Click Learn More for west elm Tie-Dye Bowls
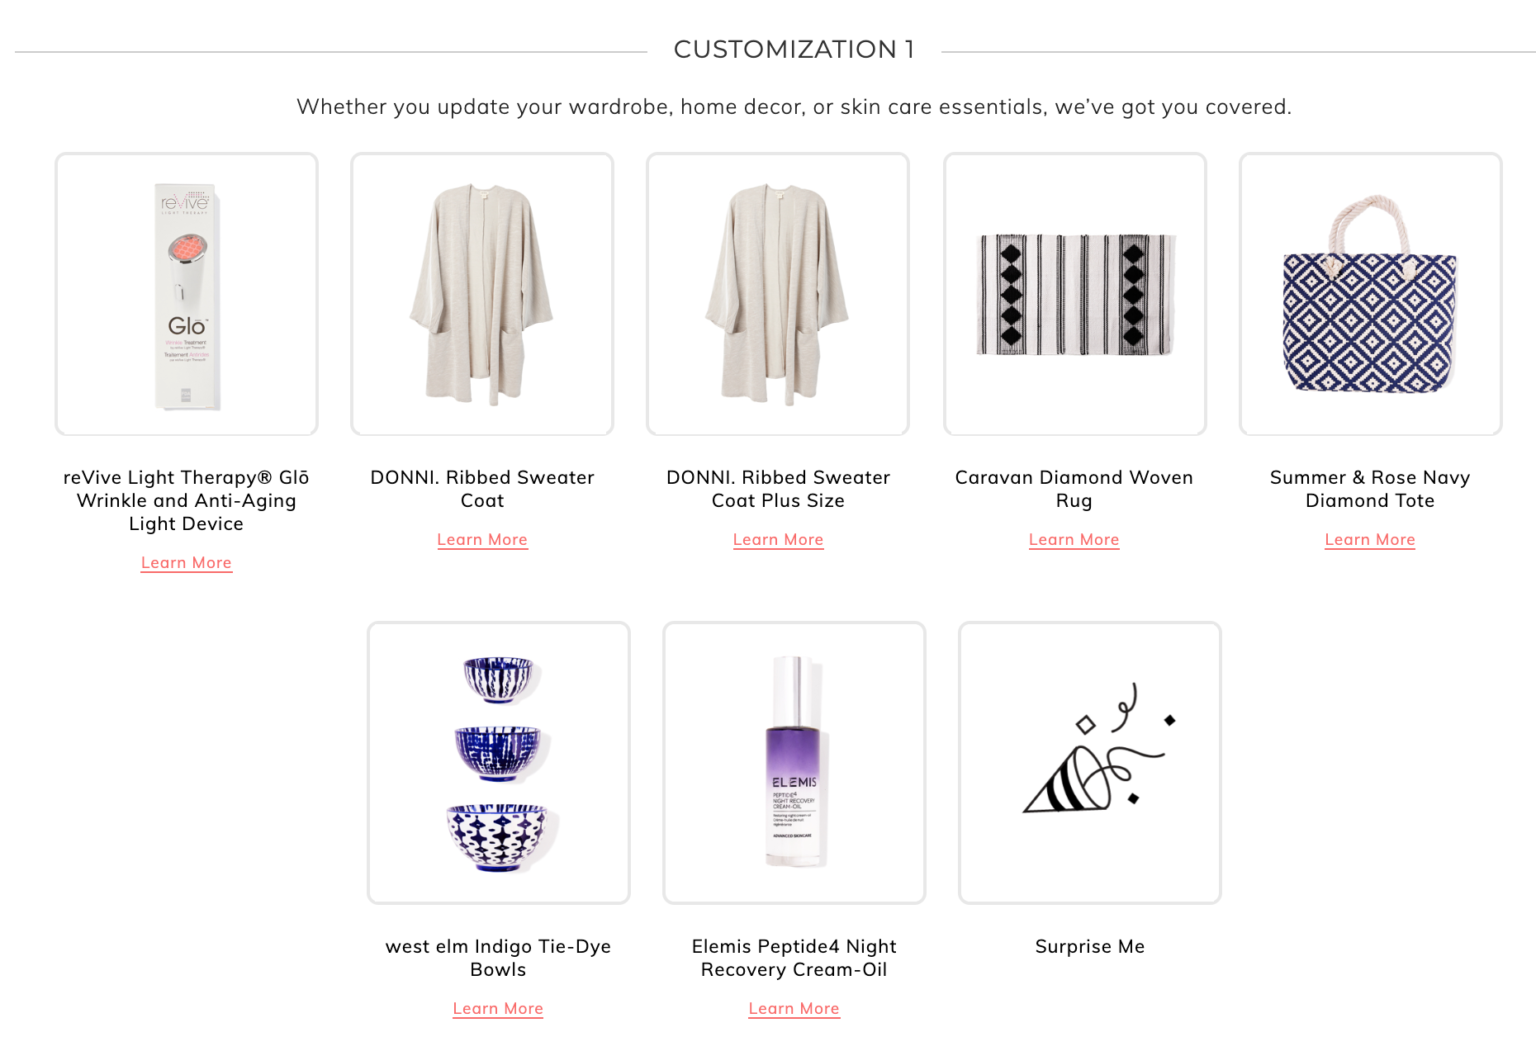1536x1037 pixels. (498, 1008)
